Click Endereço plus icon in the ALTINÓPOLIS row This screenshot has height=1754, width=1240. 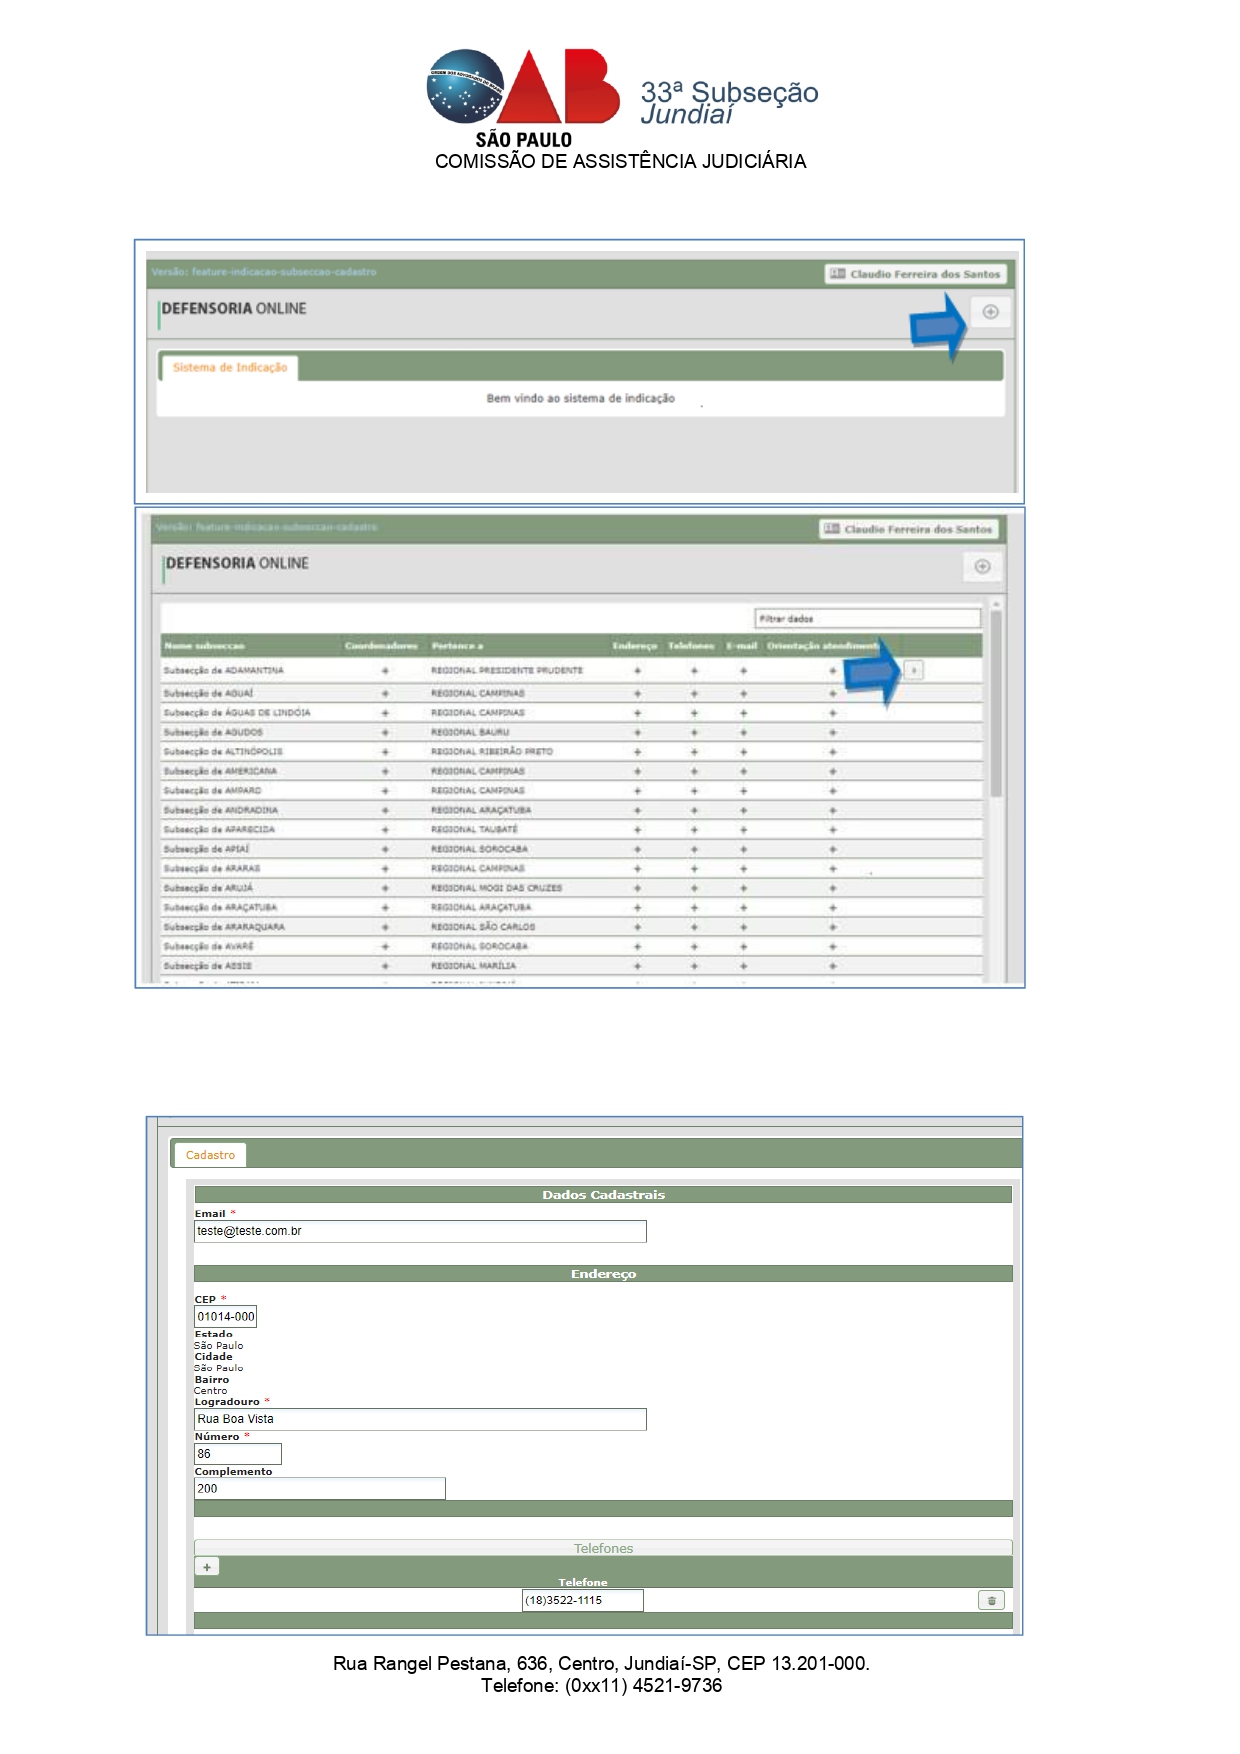click(637, 752)
